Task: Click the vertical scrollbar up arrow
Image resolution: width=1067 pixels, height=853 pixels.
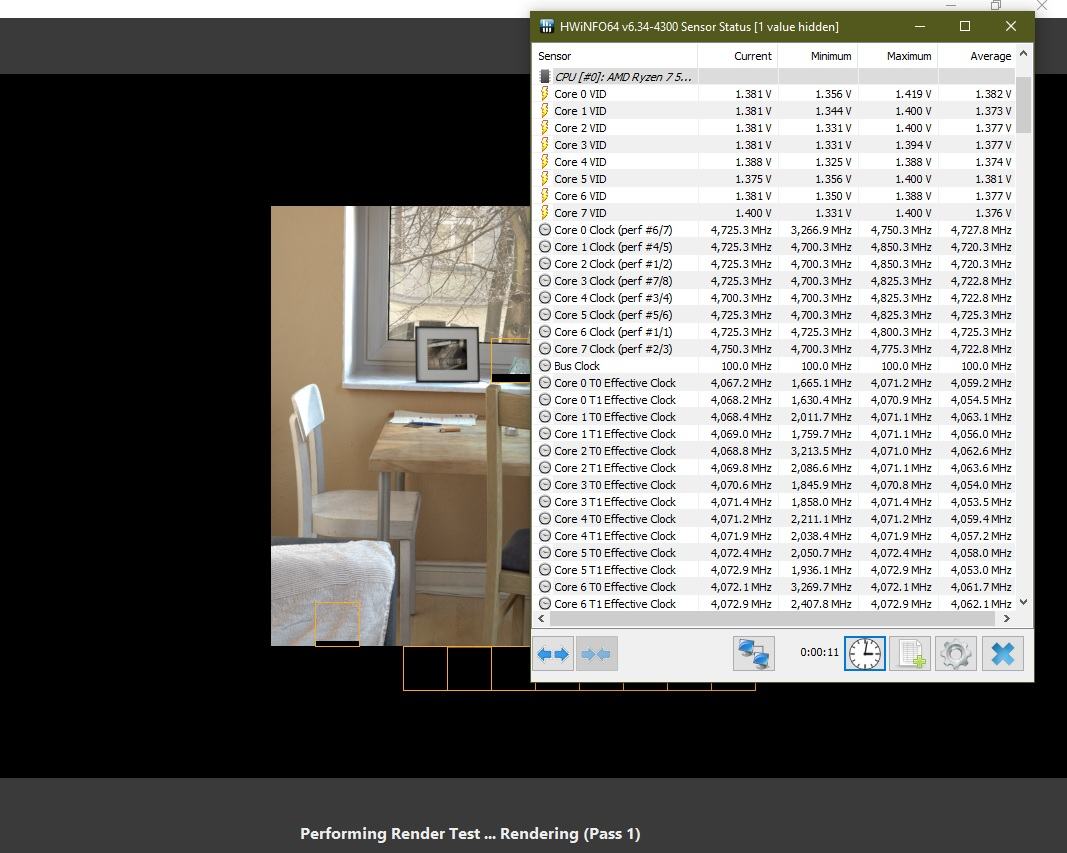Action: pyautogui.click(x=1023, y=53)
